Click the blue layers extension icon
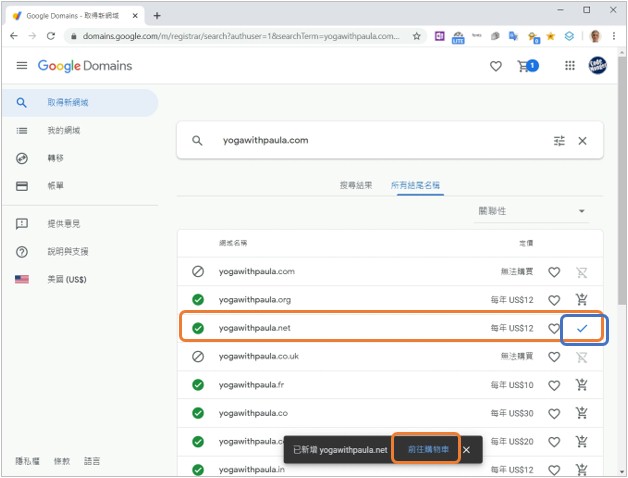The width and height of the screenshot is (628, 478). click(x=569, y=36)
